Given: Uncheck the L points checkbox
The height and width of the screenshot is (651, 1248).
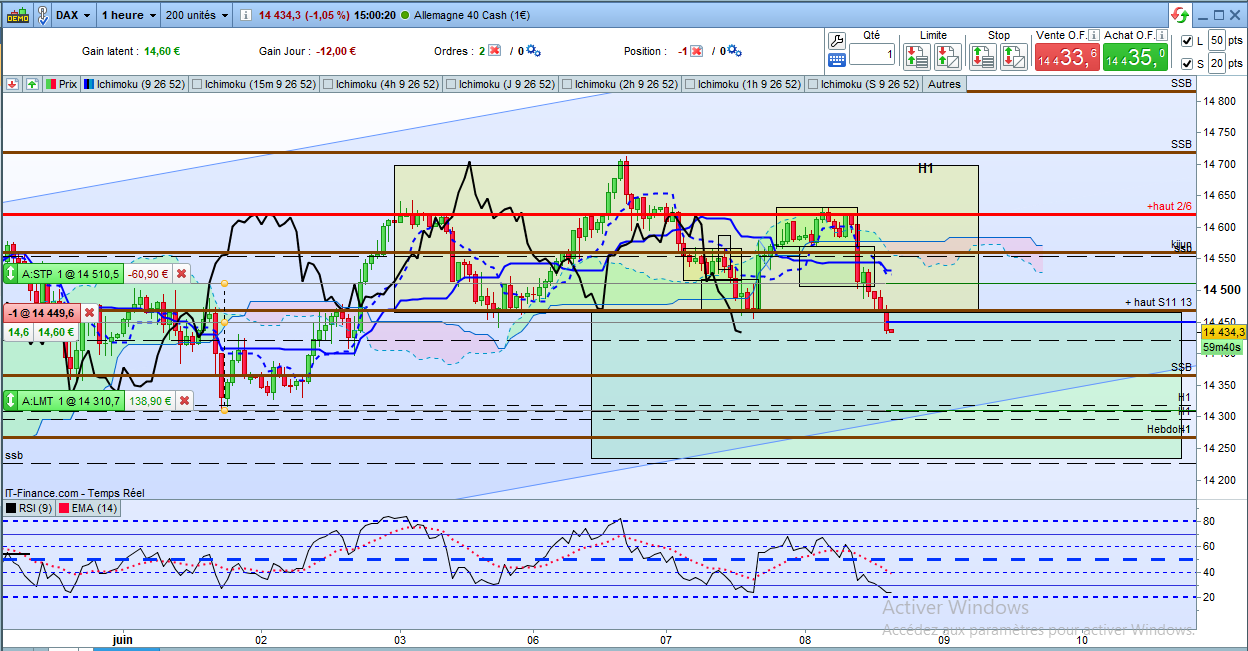Looking at the screenshot, I should click(1187, 41).
